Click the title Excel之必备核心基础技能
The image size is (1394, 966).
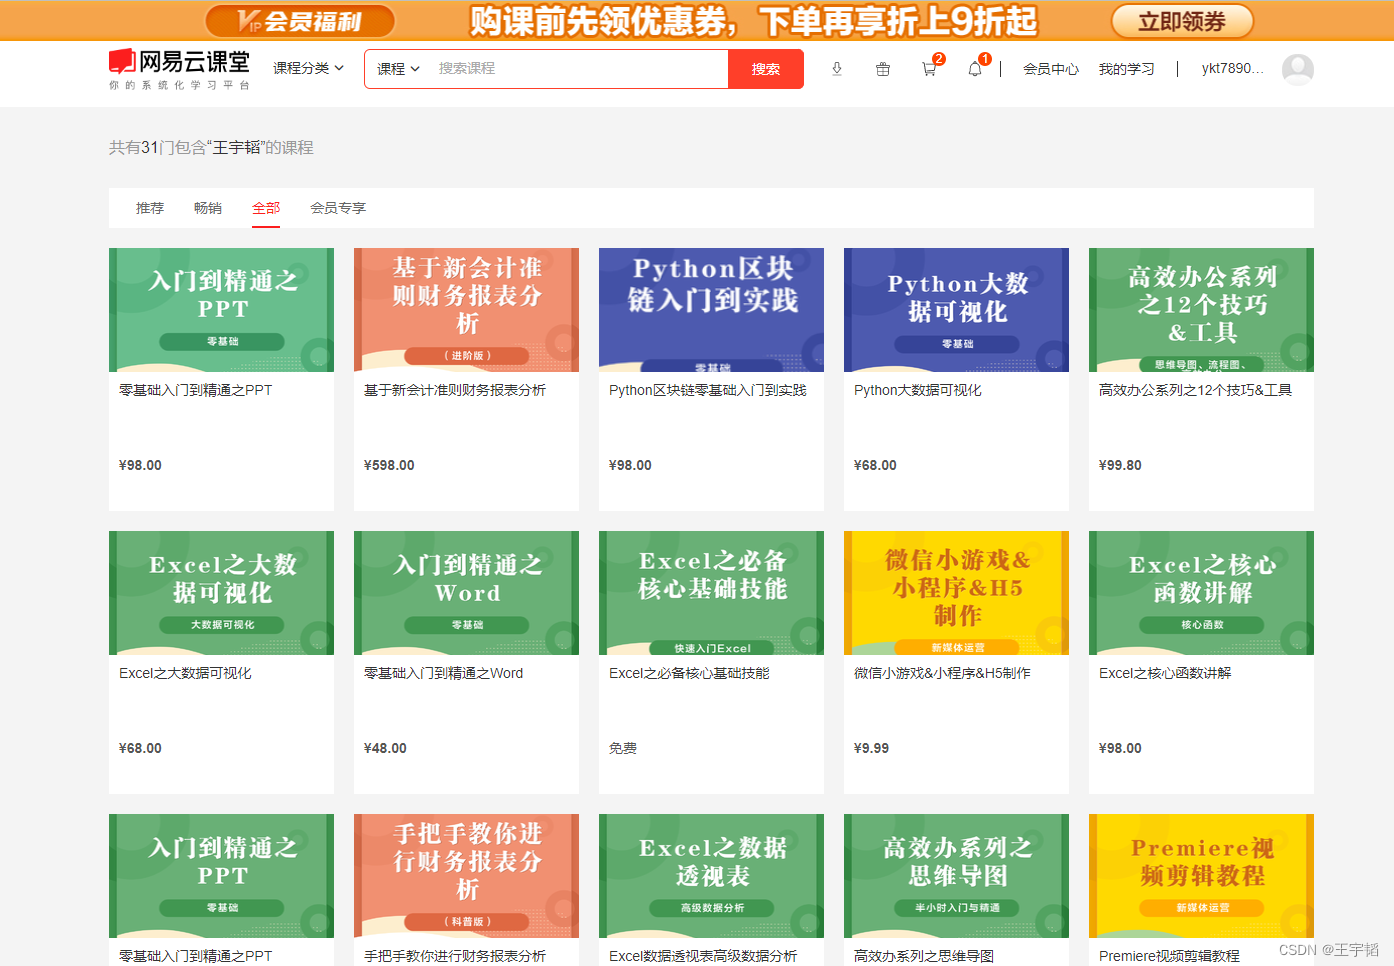click(689, 673)
